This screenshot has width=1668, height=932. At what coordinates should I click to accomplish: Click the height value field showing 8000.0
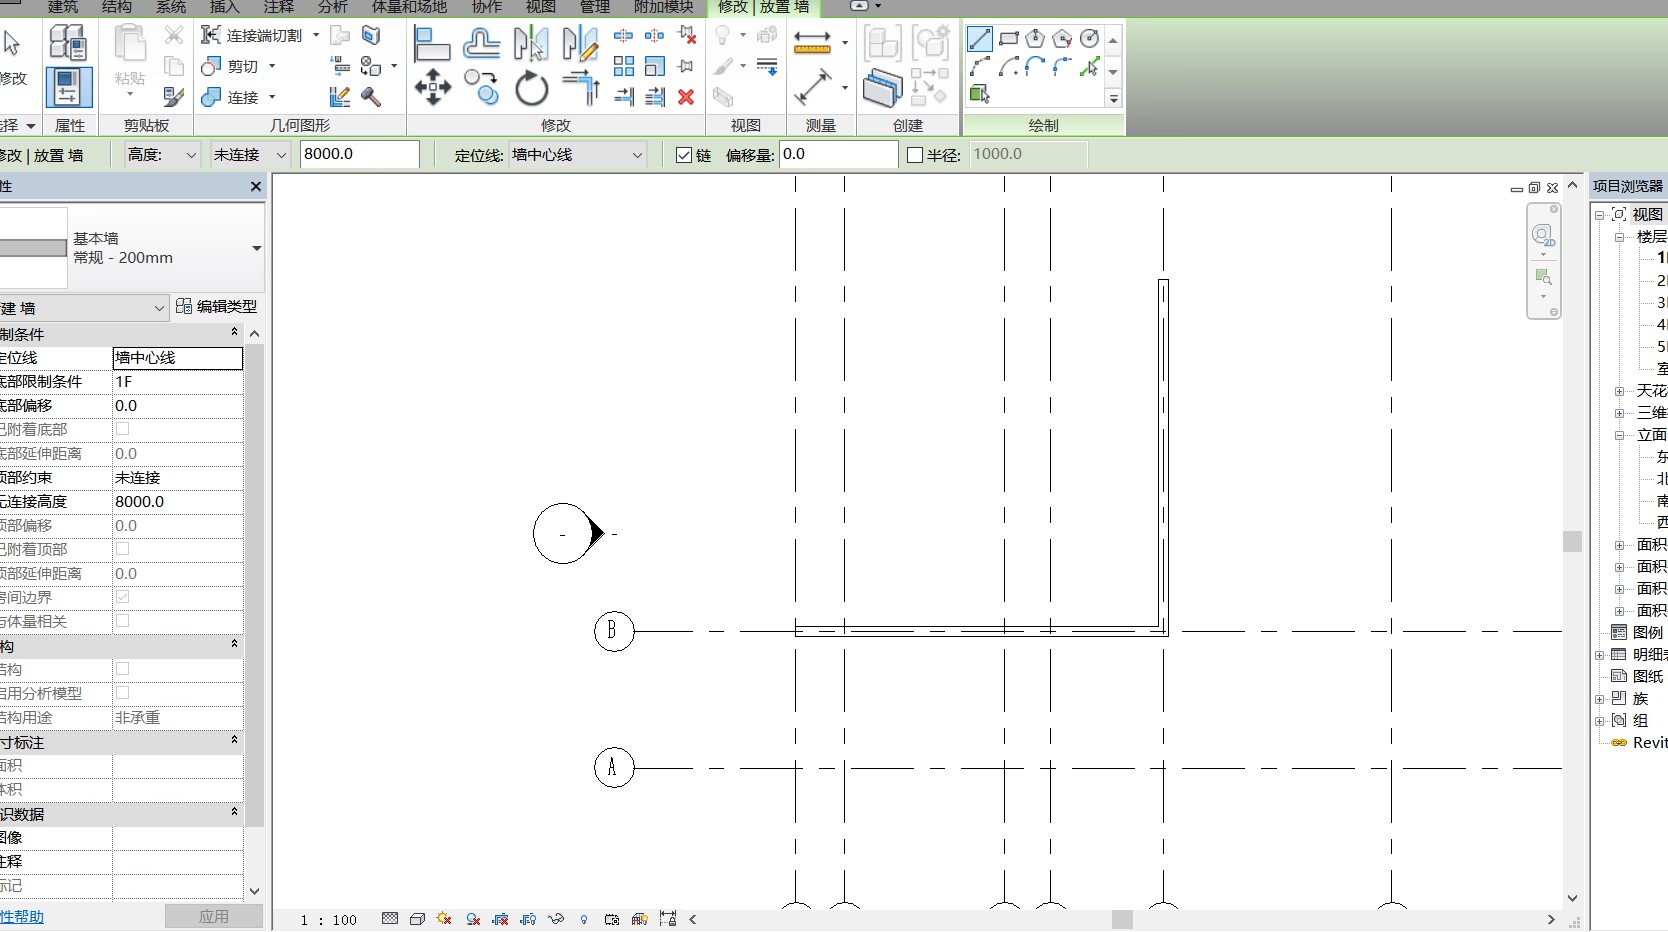[x=359, y=154]
